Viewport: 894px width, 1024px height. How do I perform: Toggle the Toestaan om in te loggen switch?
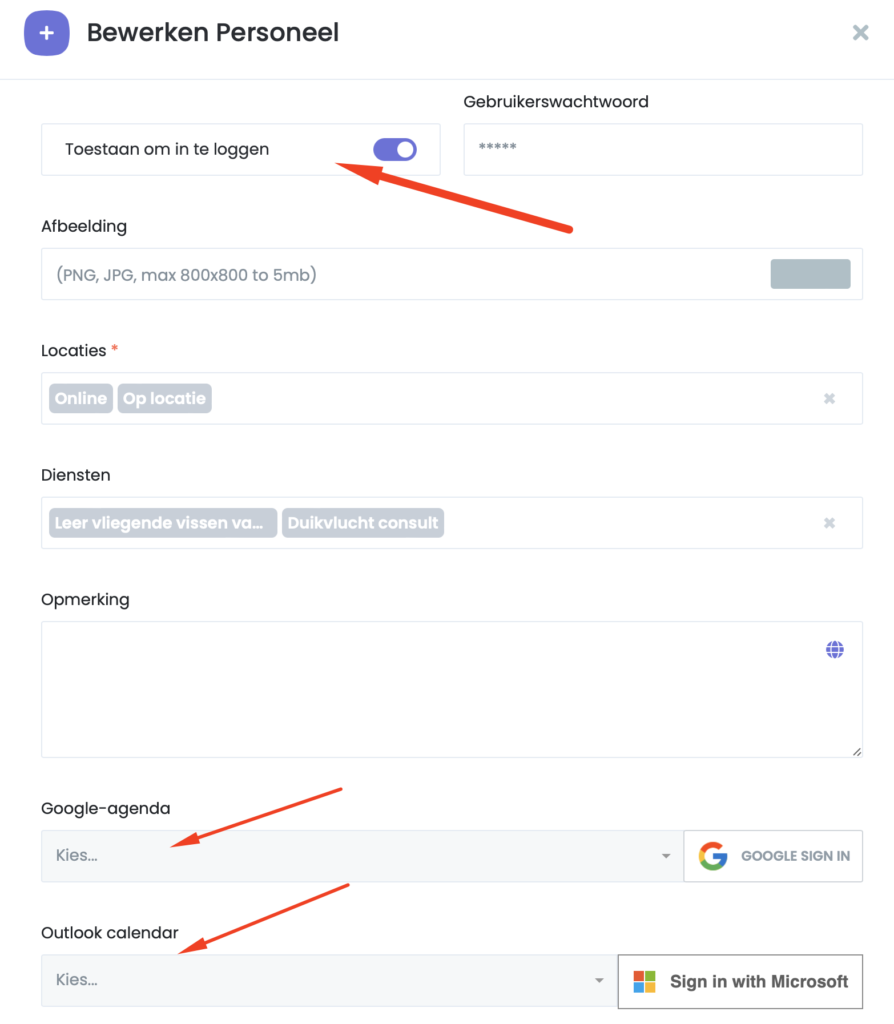point(395,150)
